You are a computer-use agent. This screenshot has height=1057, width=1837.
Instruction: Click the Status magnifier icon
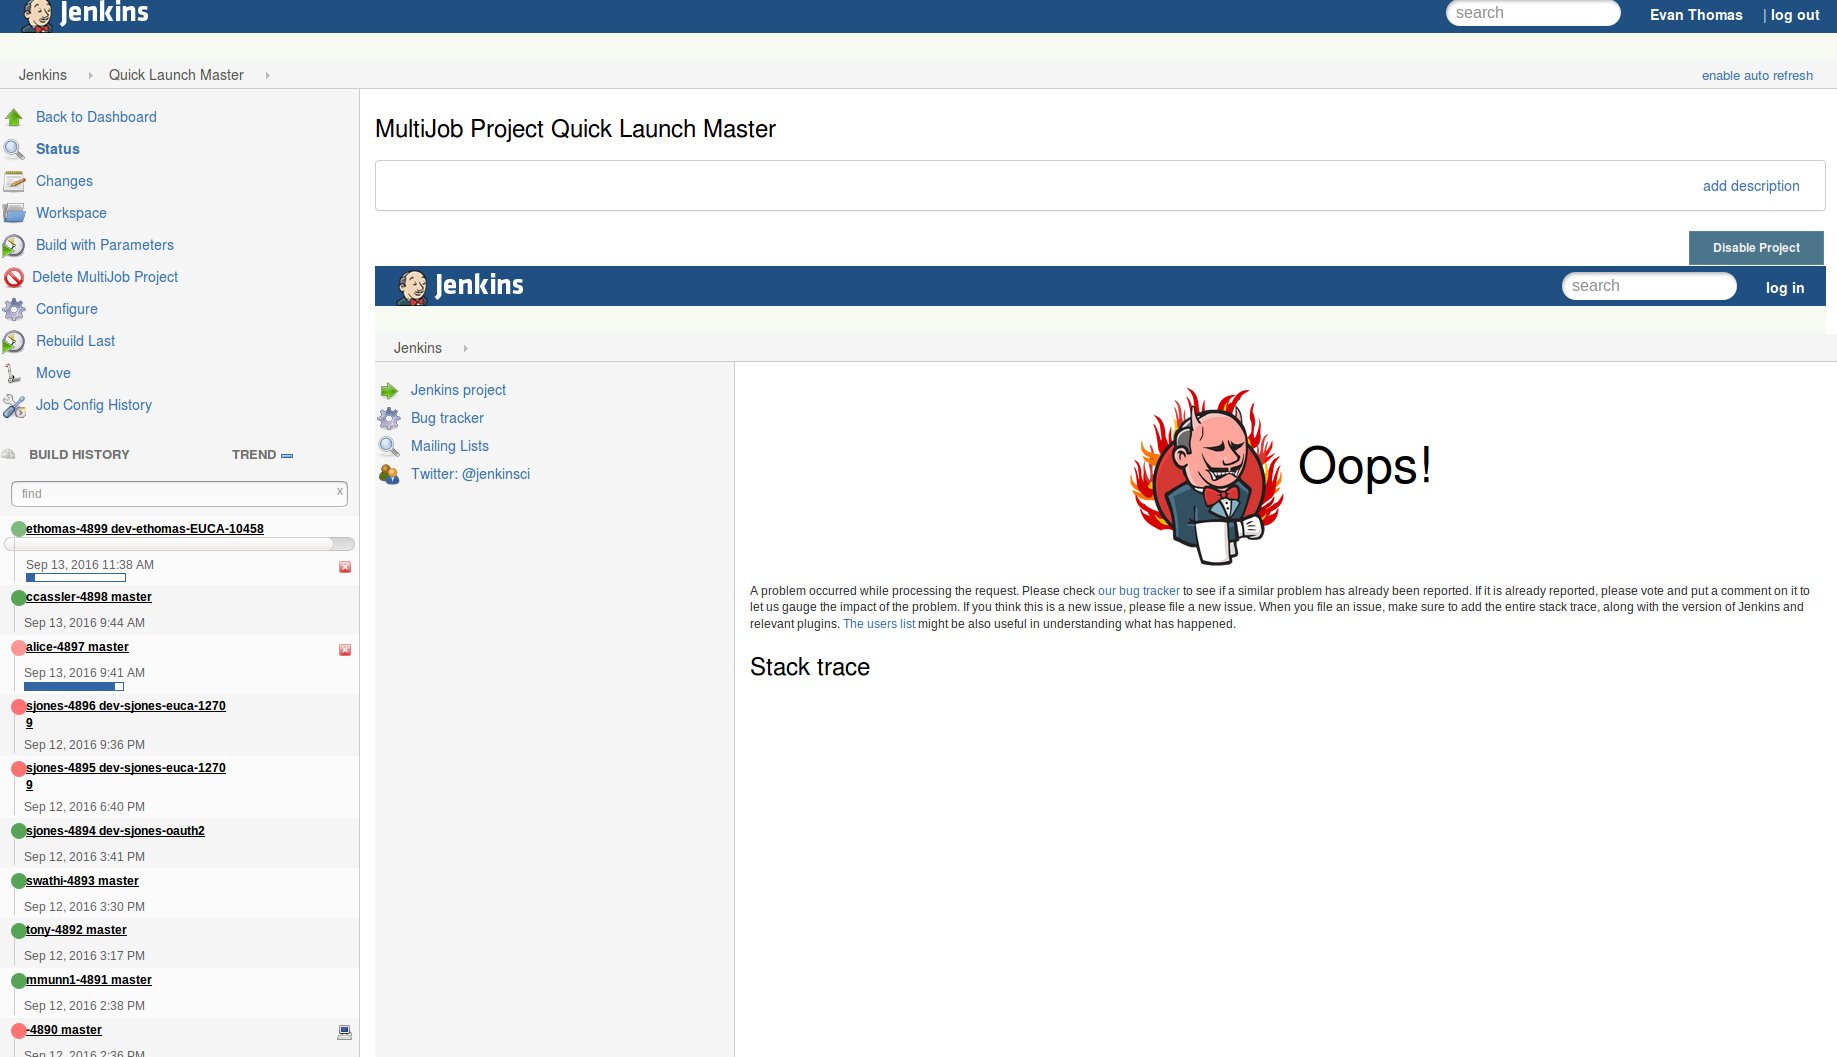coord(14,149)
